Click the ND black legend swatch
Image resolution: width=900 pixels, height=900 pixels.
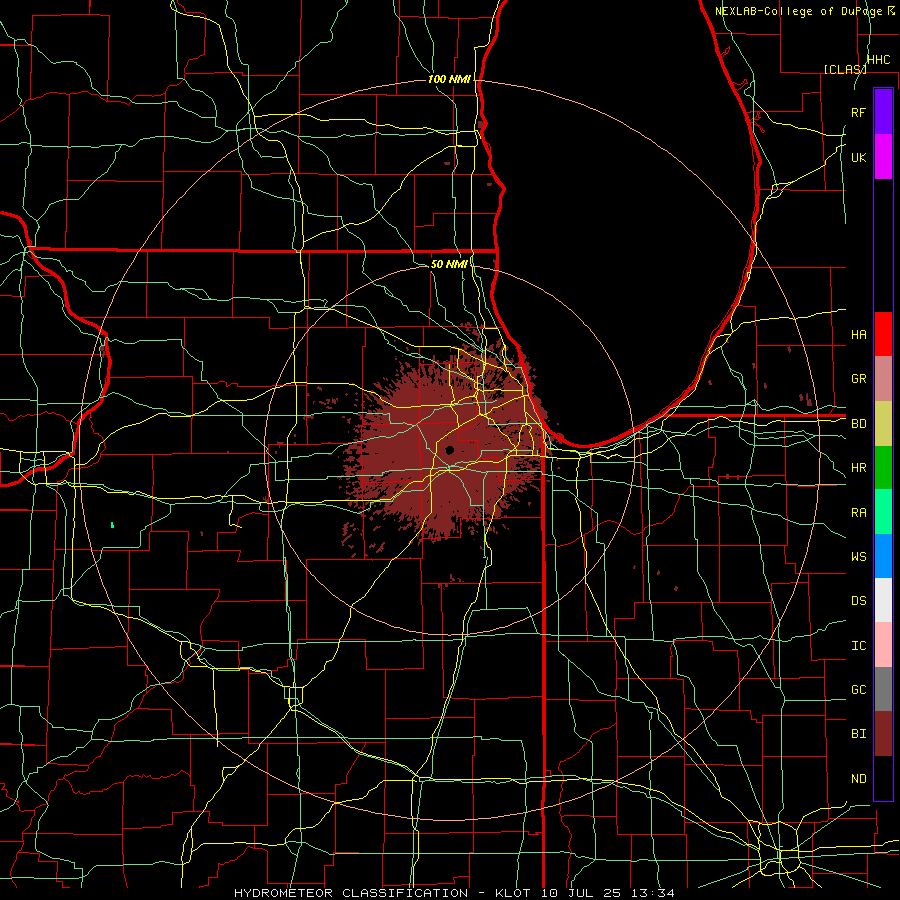pyautogui.click(x=883, y=778)
